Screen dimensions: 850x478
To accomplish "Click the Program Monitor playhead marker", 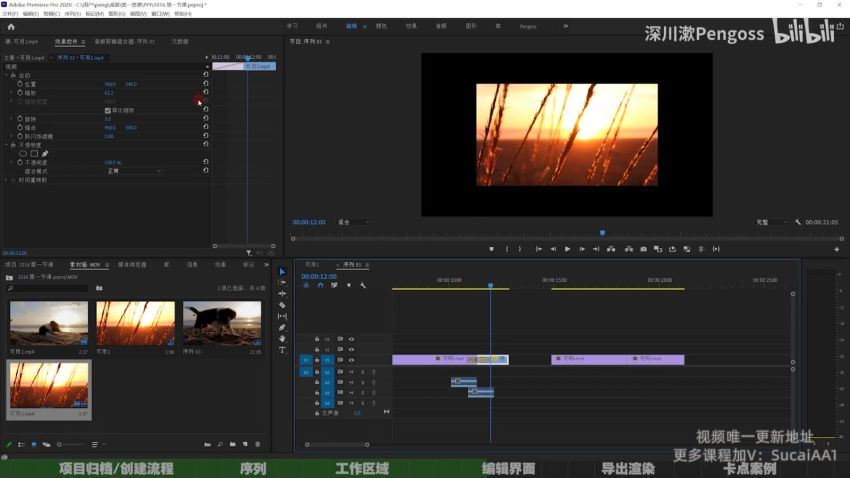I will pos(602,233).
